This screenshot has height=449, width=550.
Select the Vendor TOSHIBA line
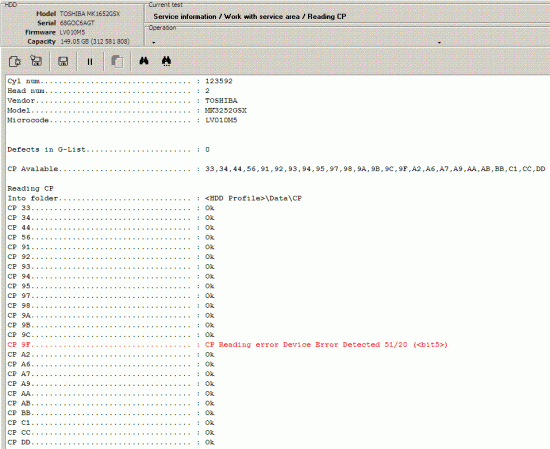click(x=122, y=101)
